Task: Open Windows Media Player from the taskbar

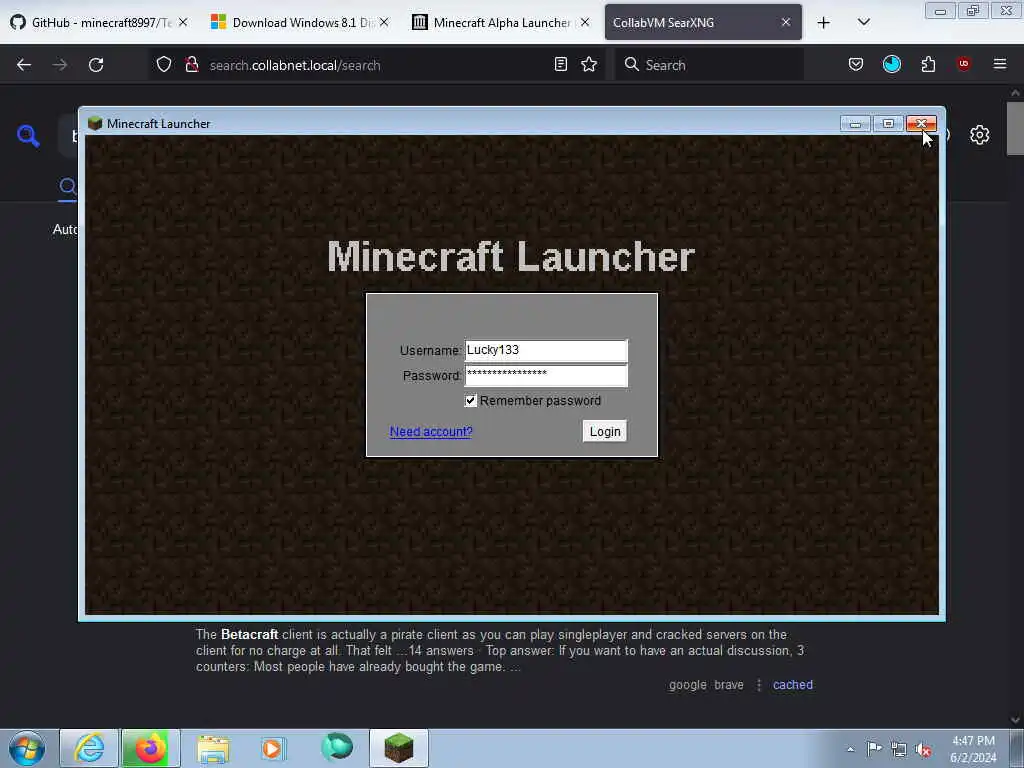Action: coord(272,748)
